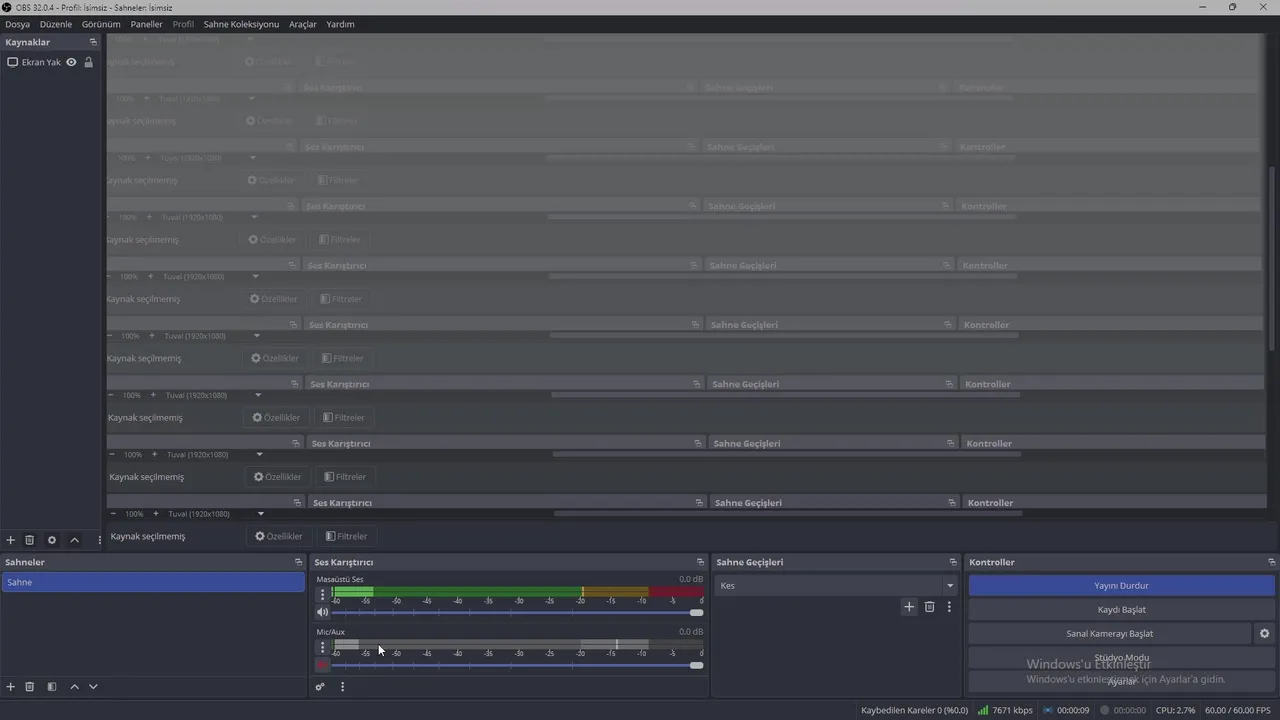Viewport: 1280px width, 720px height.
Task: Open source properties gear in Kaynaklar toolbar
Action: pyautogui.click(x=52, y=540)
